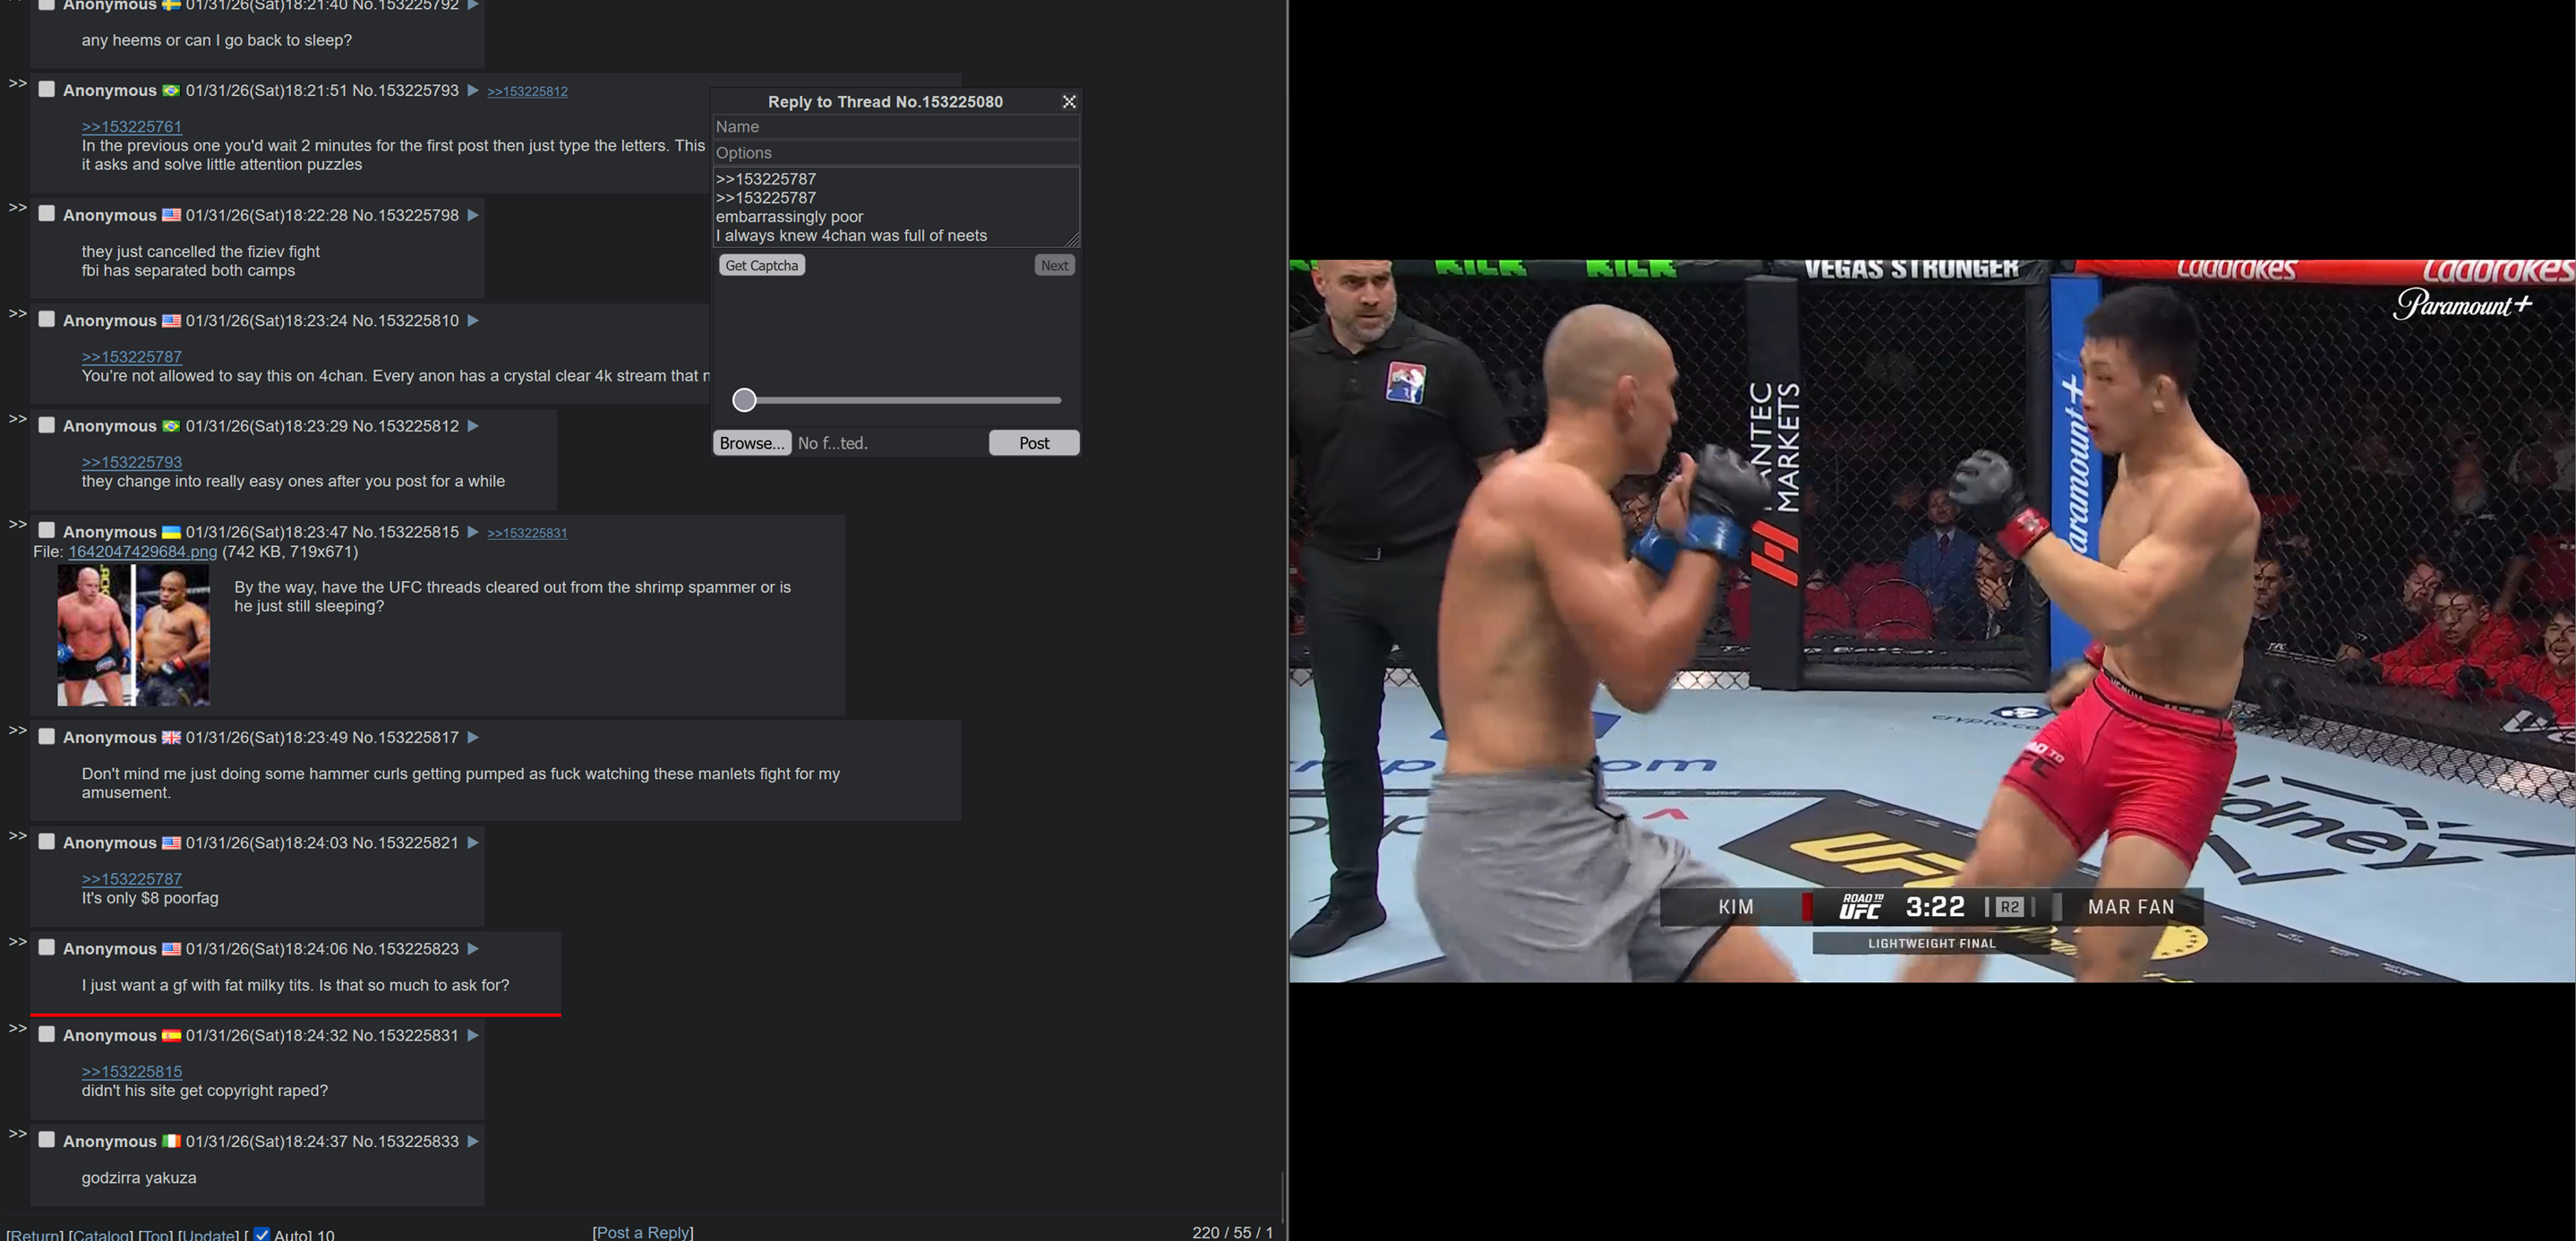Image resolution: width=2576 pixels, height=1241 pixels.
Task: Open post menu arrow for No.153225821
Action: click(x=473, y=843)
